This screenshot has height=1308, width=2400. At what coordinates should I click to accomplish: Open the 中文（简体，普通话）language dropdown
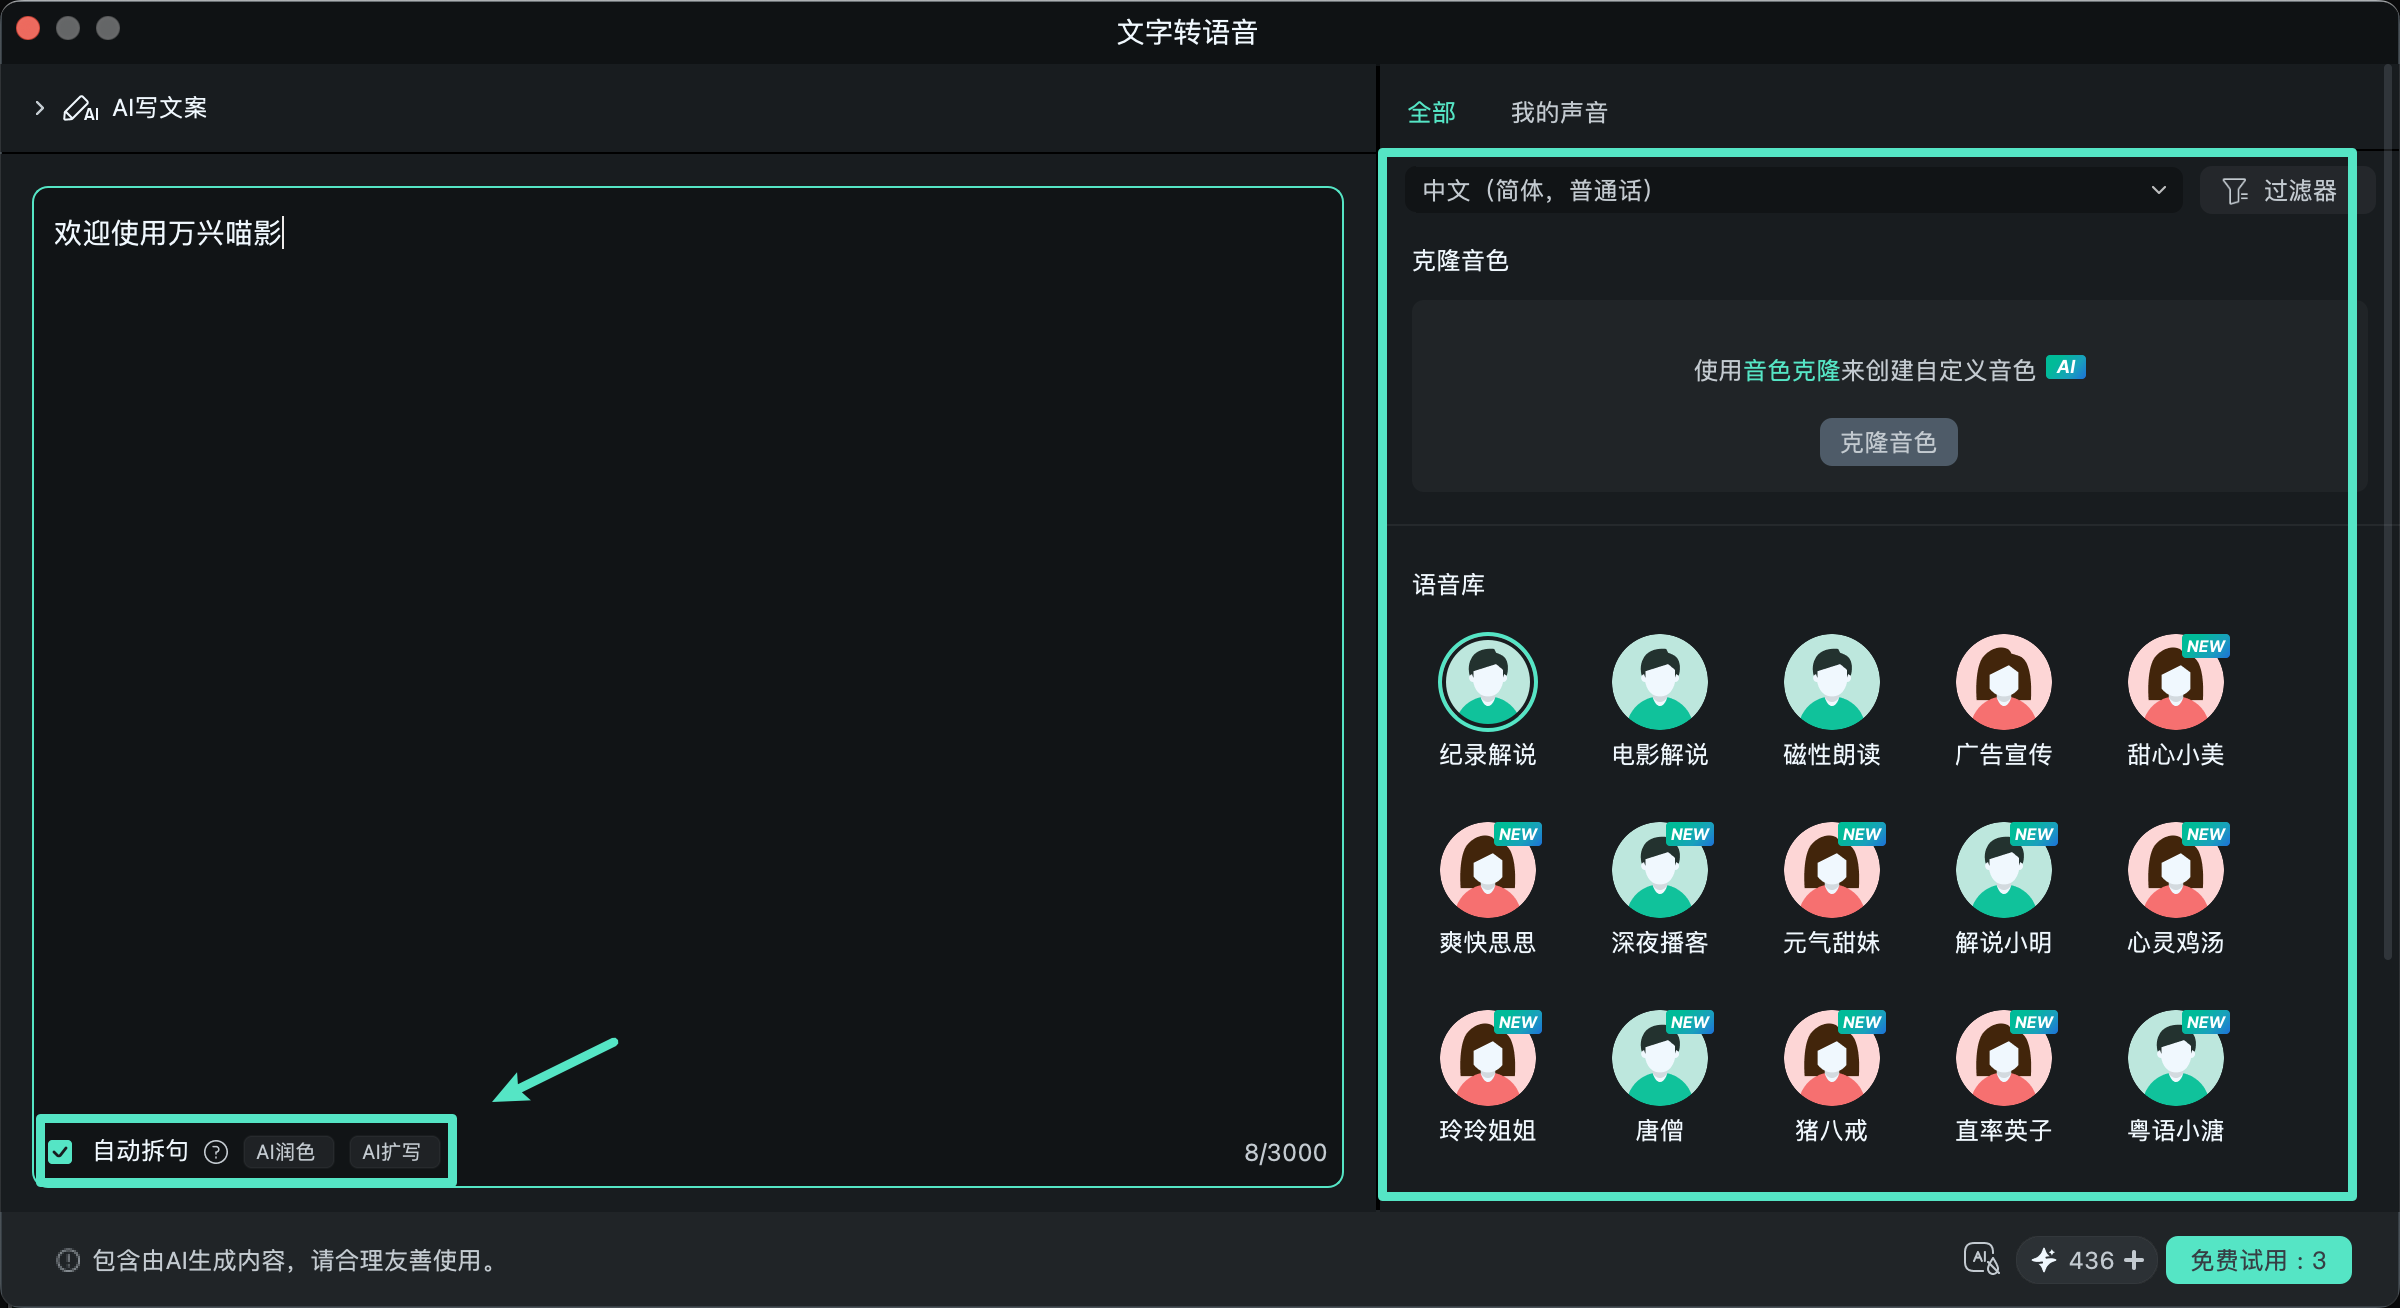1794,190
